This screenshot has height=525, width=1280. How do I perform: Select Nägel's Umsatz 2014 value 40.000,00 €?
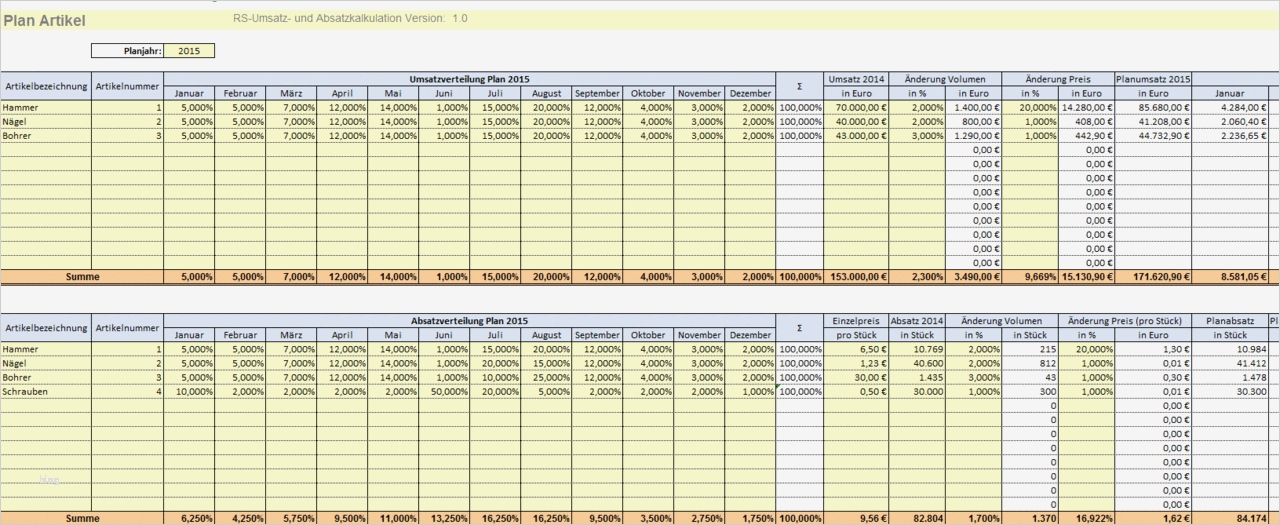[x=857, y=121]
